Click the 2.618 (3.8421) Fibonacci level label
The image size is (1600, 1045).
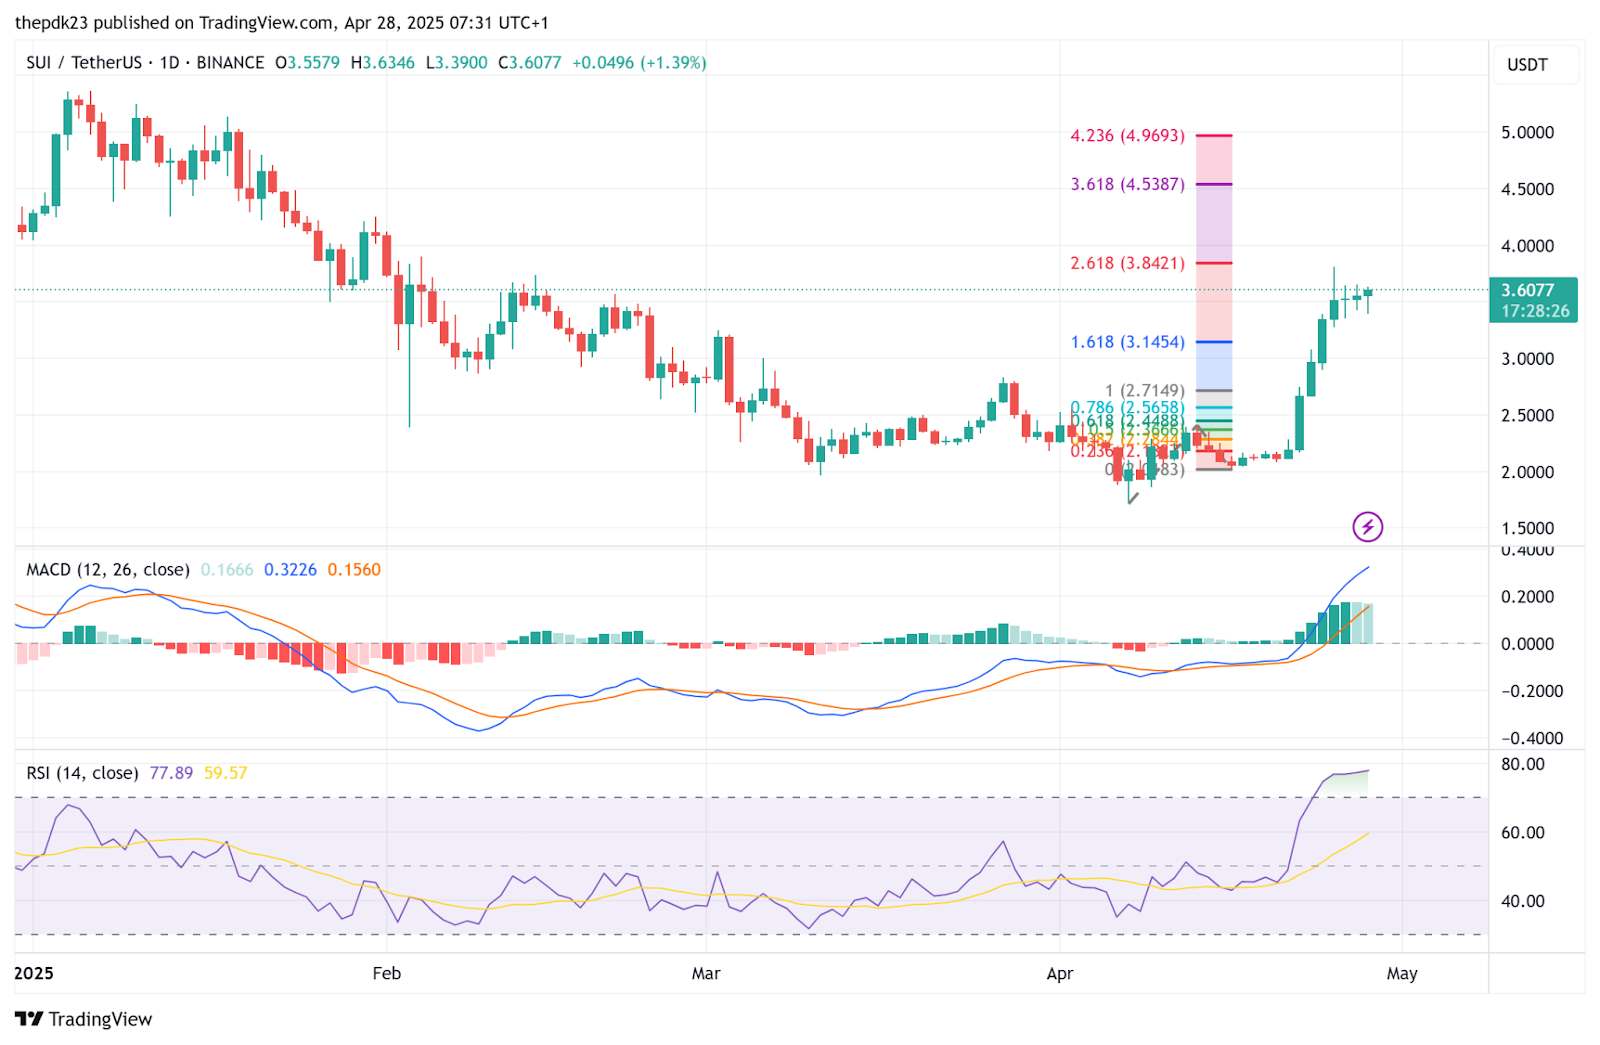click(x=1127, y=263)
